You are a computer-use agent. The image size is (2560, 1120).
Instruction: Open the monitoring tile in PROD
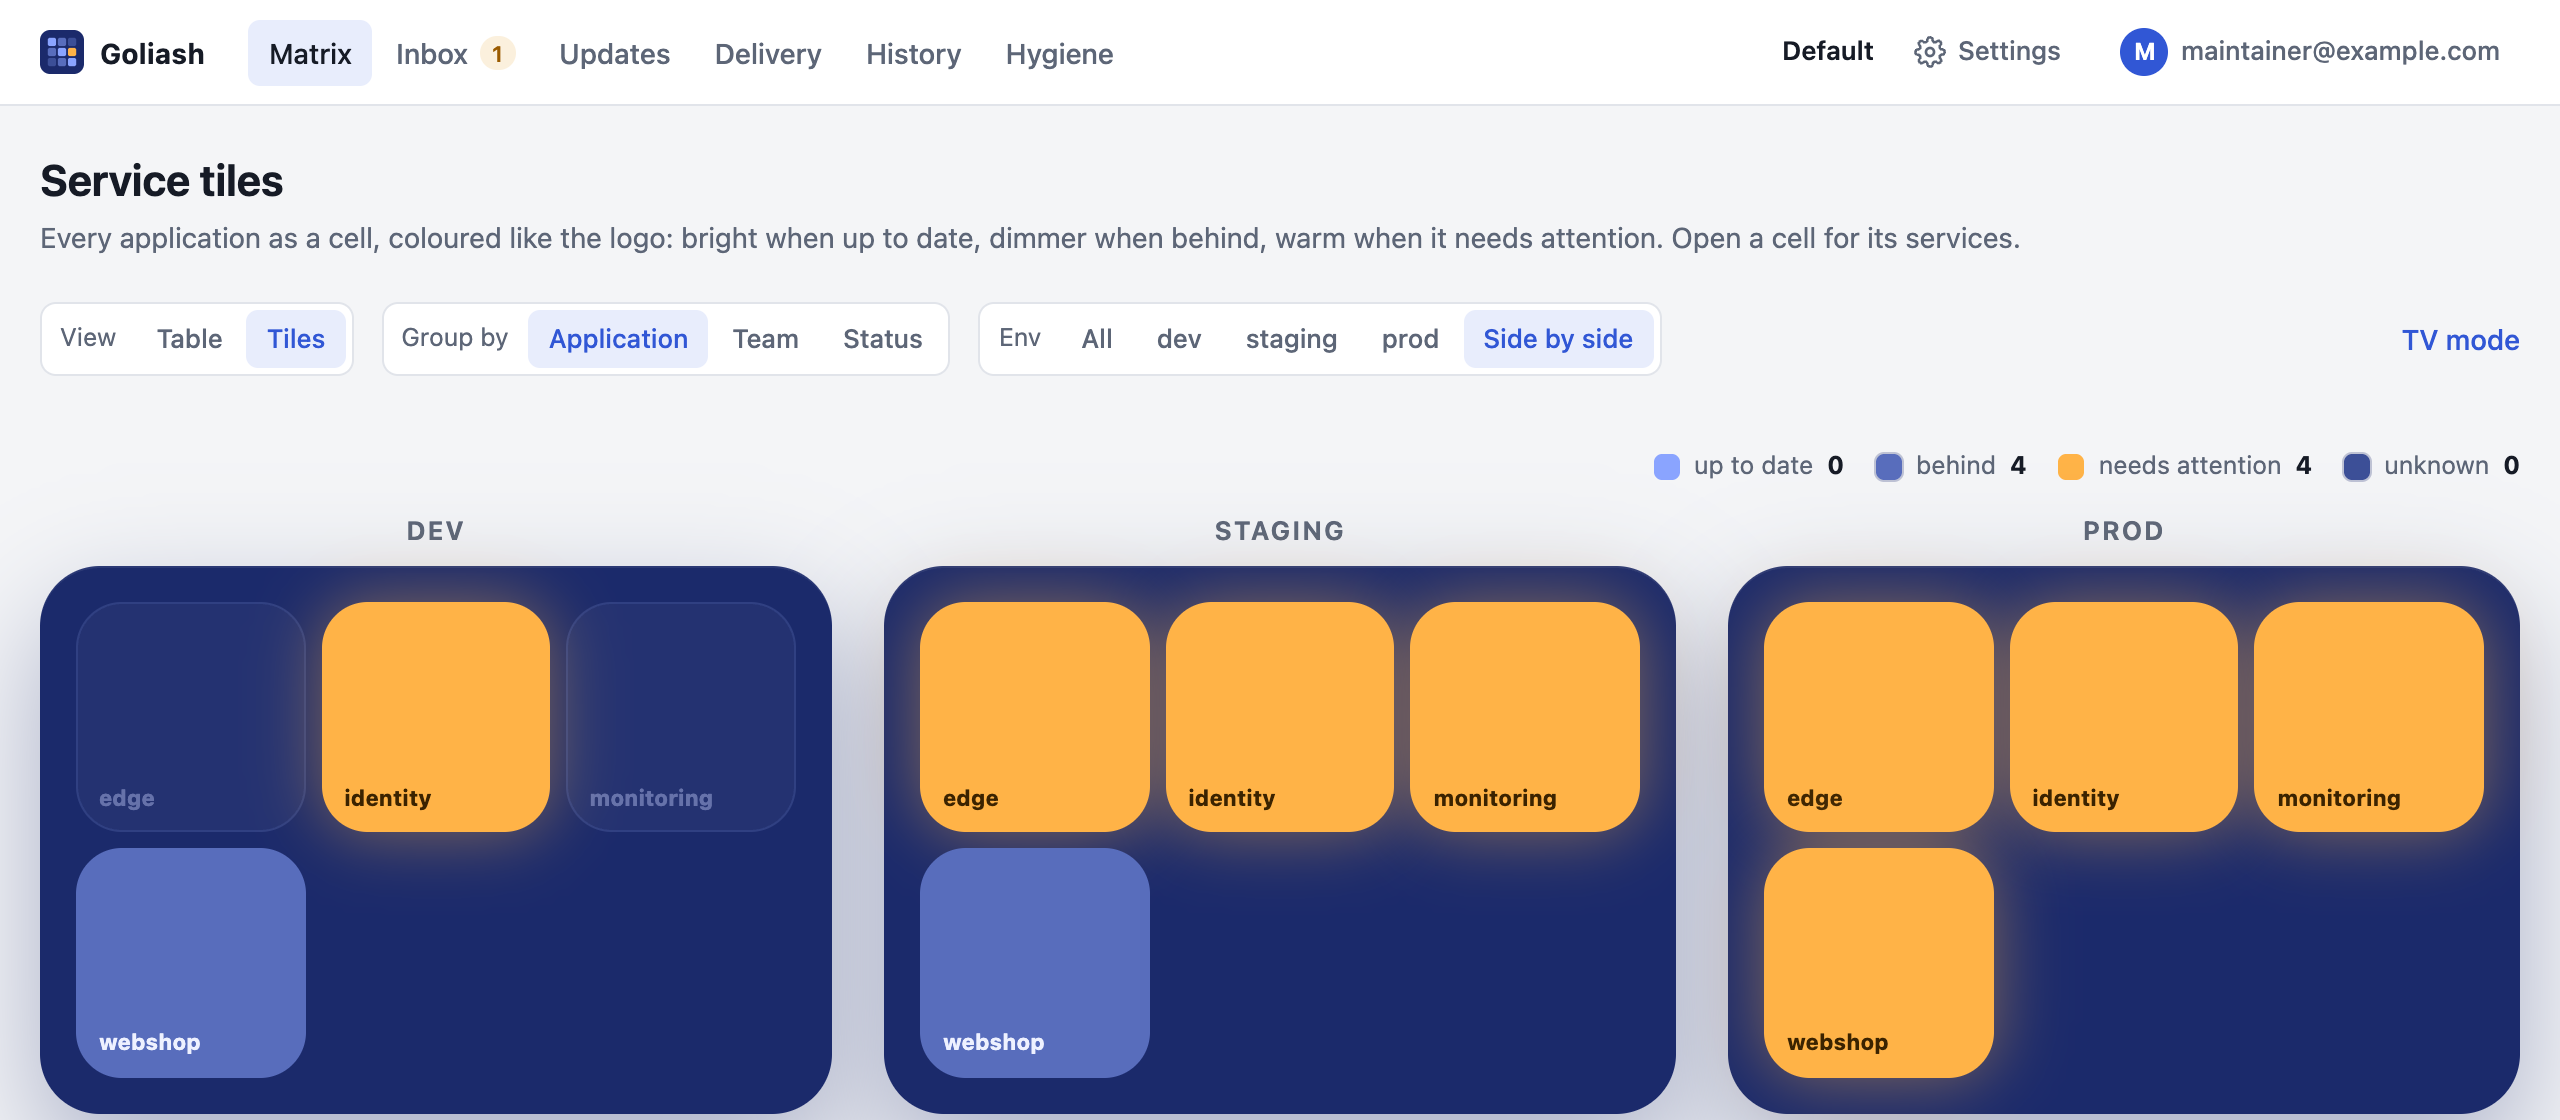point(2369,716)
